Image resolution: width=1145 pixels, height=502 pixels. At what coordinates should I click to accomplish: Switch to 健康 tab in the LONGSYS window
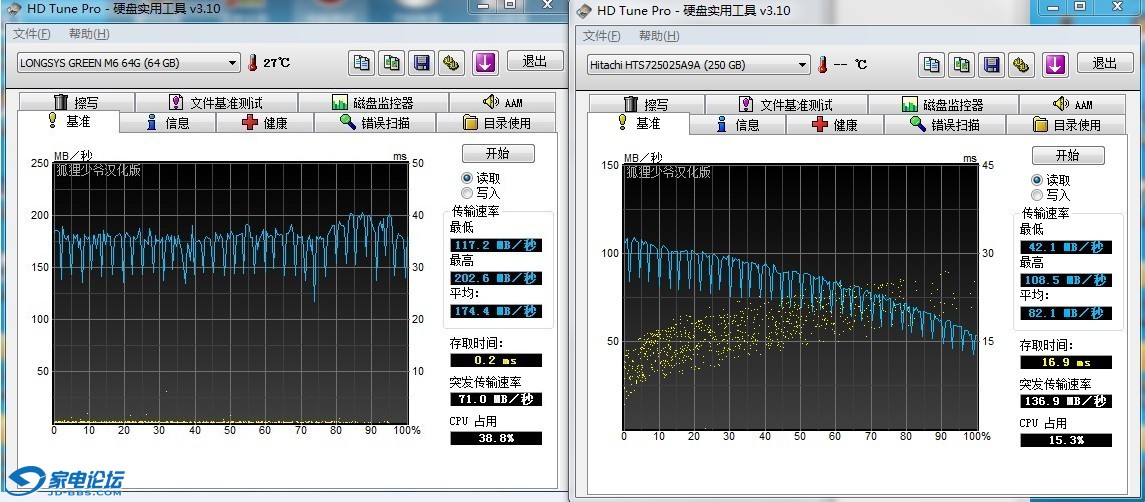click(265, 123)
